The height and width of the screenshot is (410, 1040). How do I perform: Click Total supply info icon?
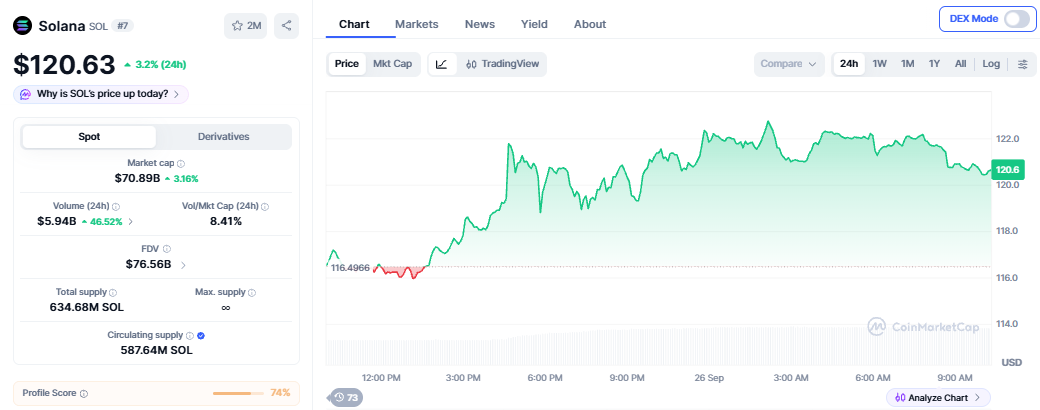(113, 293)
